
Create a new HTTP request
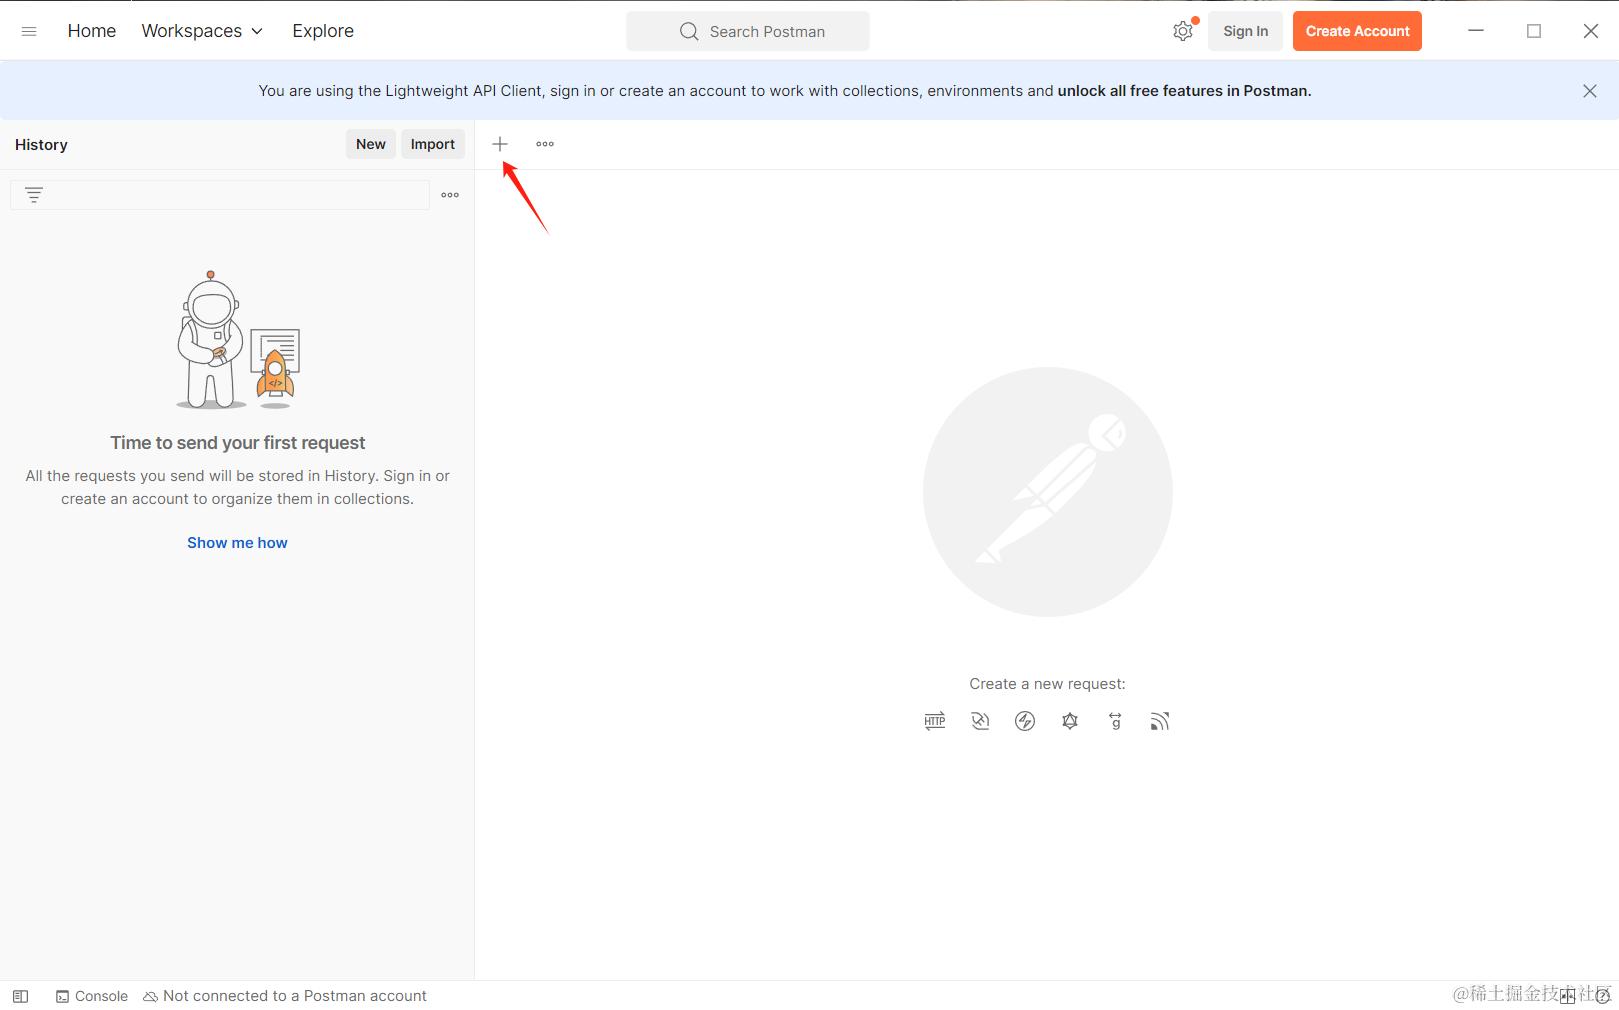pos(935,721)
